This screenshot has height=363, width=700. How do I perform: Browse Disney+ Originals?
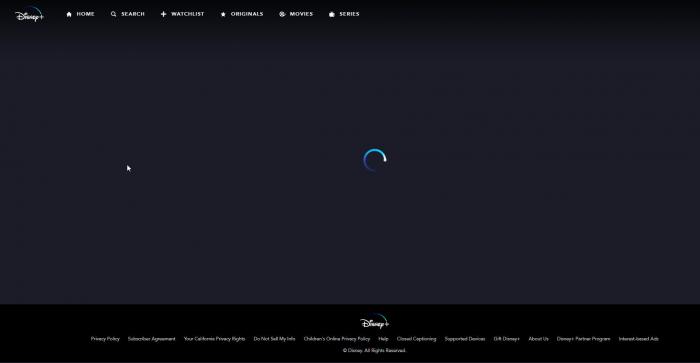(242, 14)
